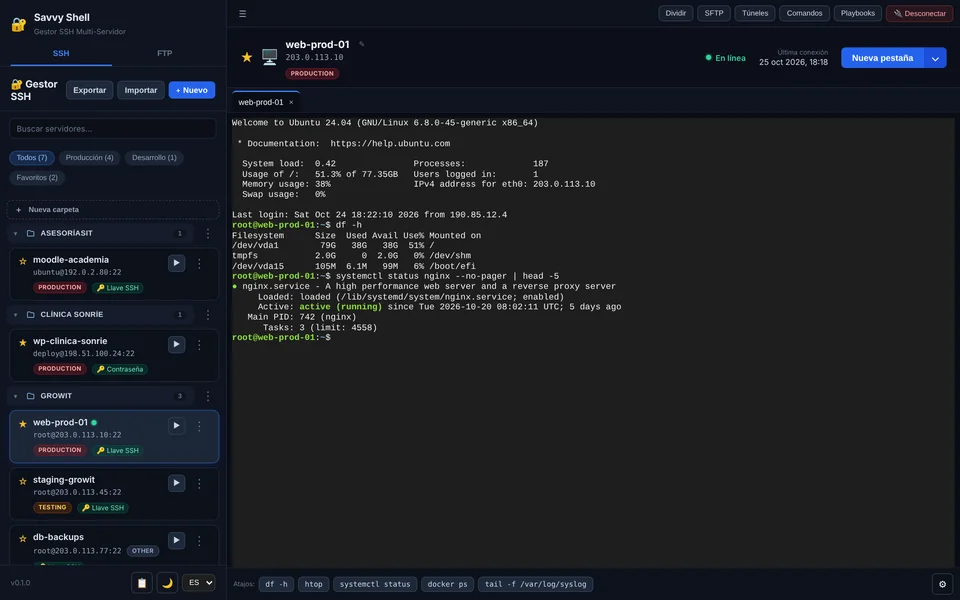Open the three-dot menu on the web-prod-01 card
960x600 pixels.
(x=199, y=426)
